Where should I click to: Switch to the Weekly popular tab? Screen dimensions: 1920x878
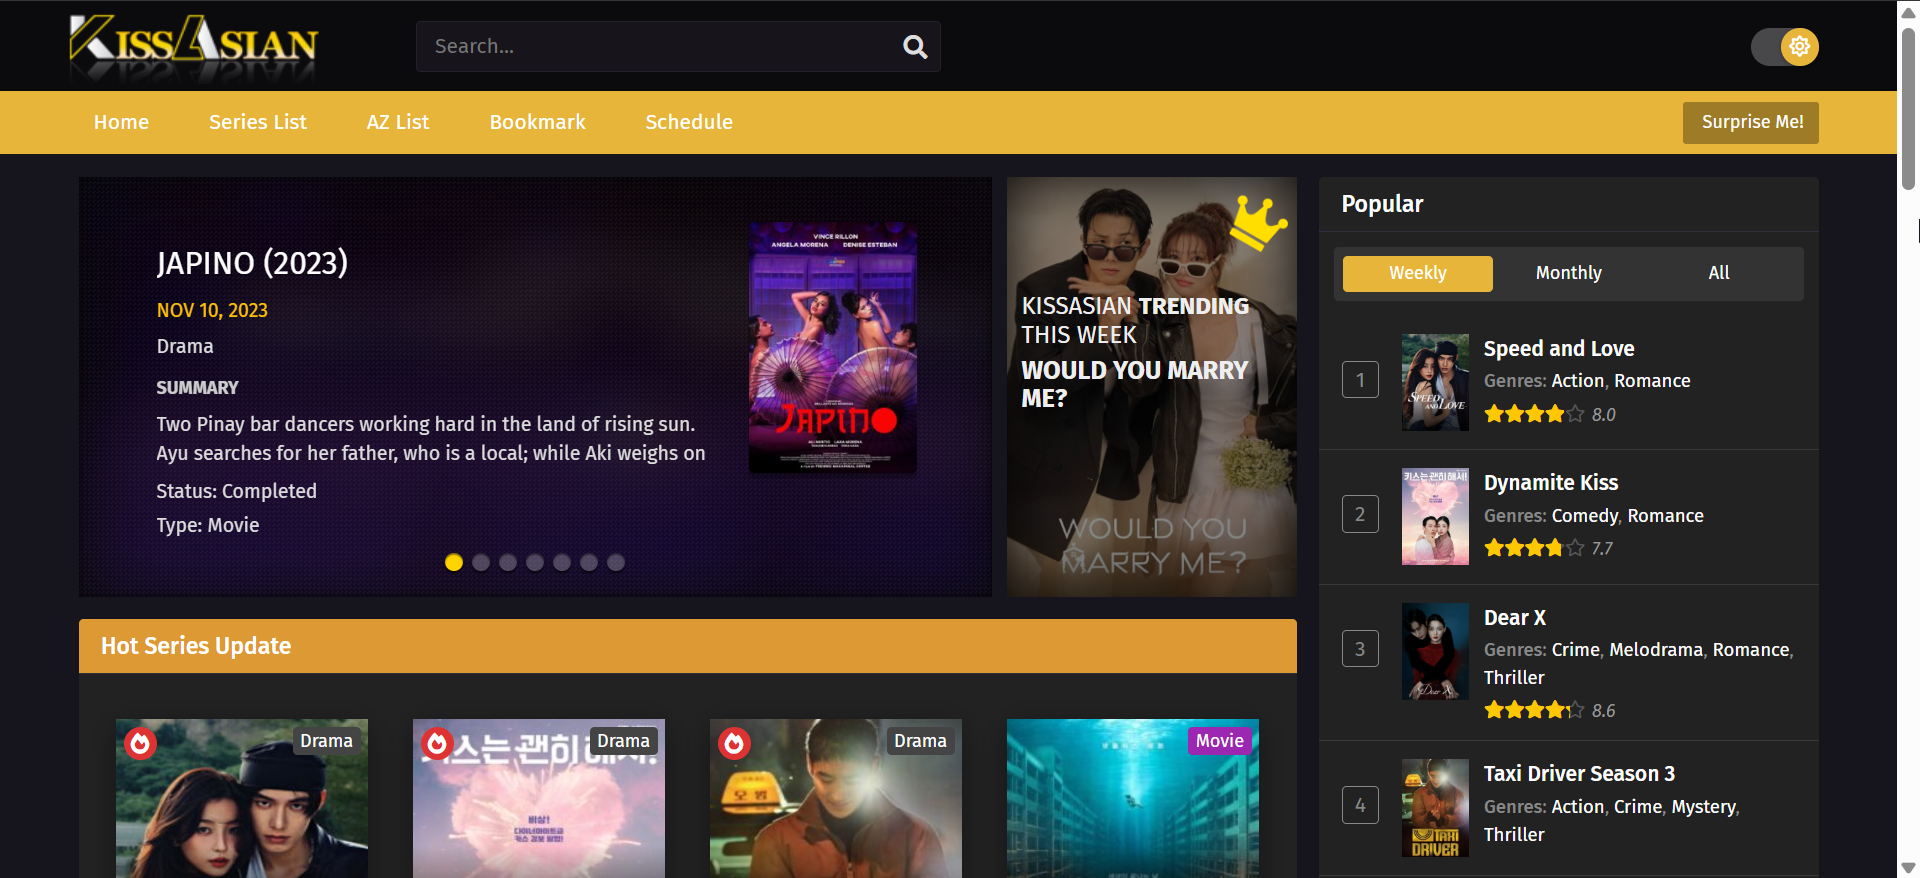click(1418, 273)
